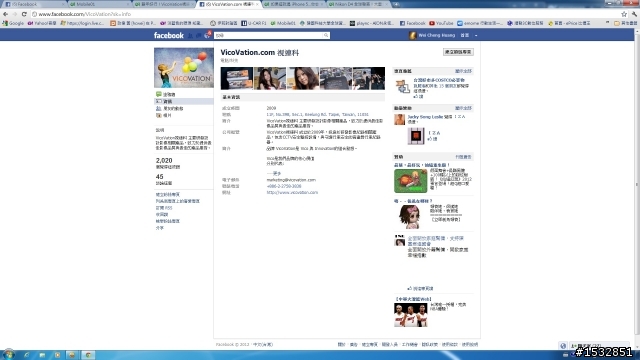Click the Facebook search input field

[269, 36]
